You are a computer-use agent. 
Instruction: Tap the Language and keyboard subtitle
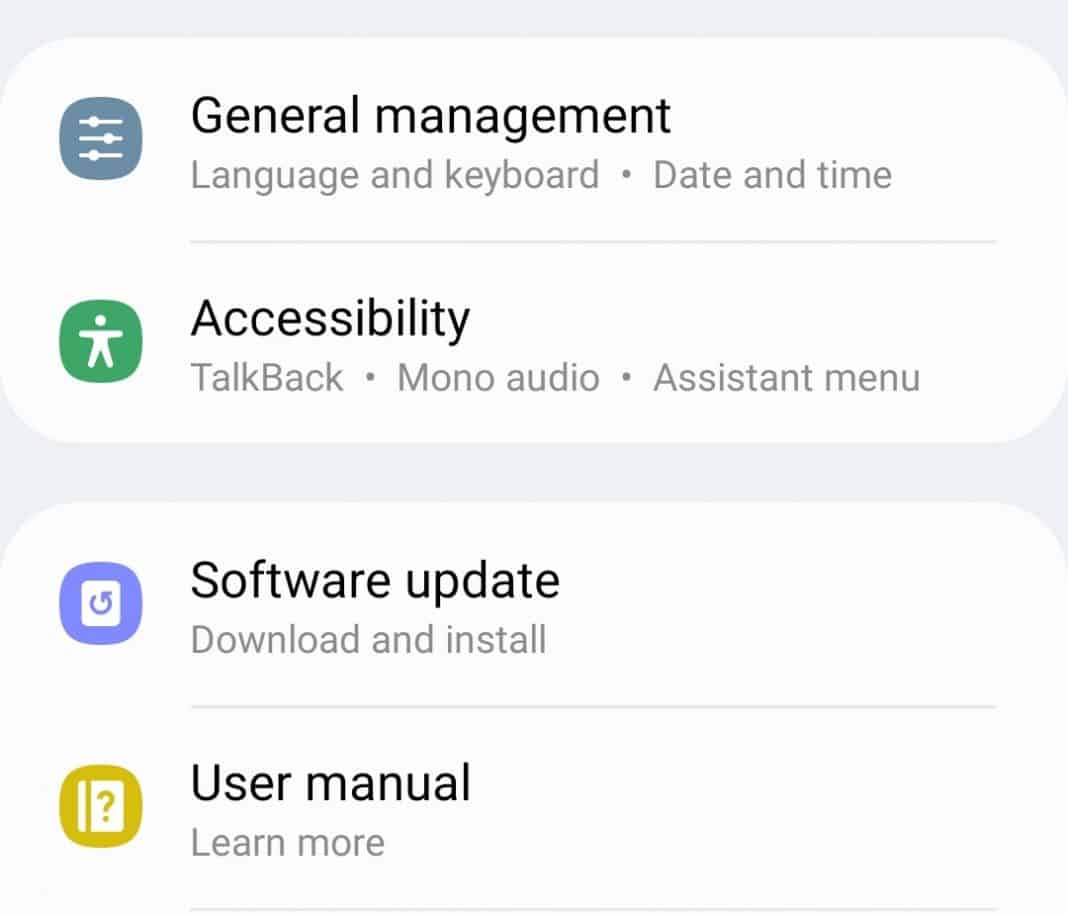[x=395, y=175]
